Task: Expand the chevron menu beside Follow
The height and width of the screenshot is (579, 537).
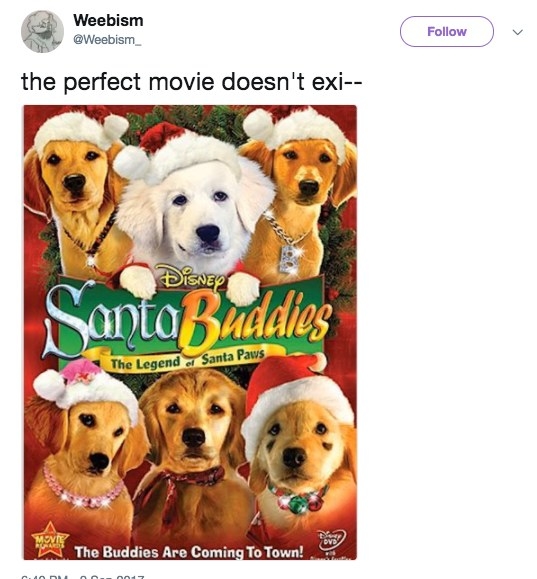Action: [518, 32]
